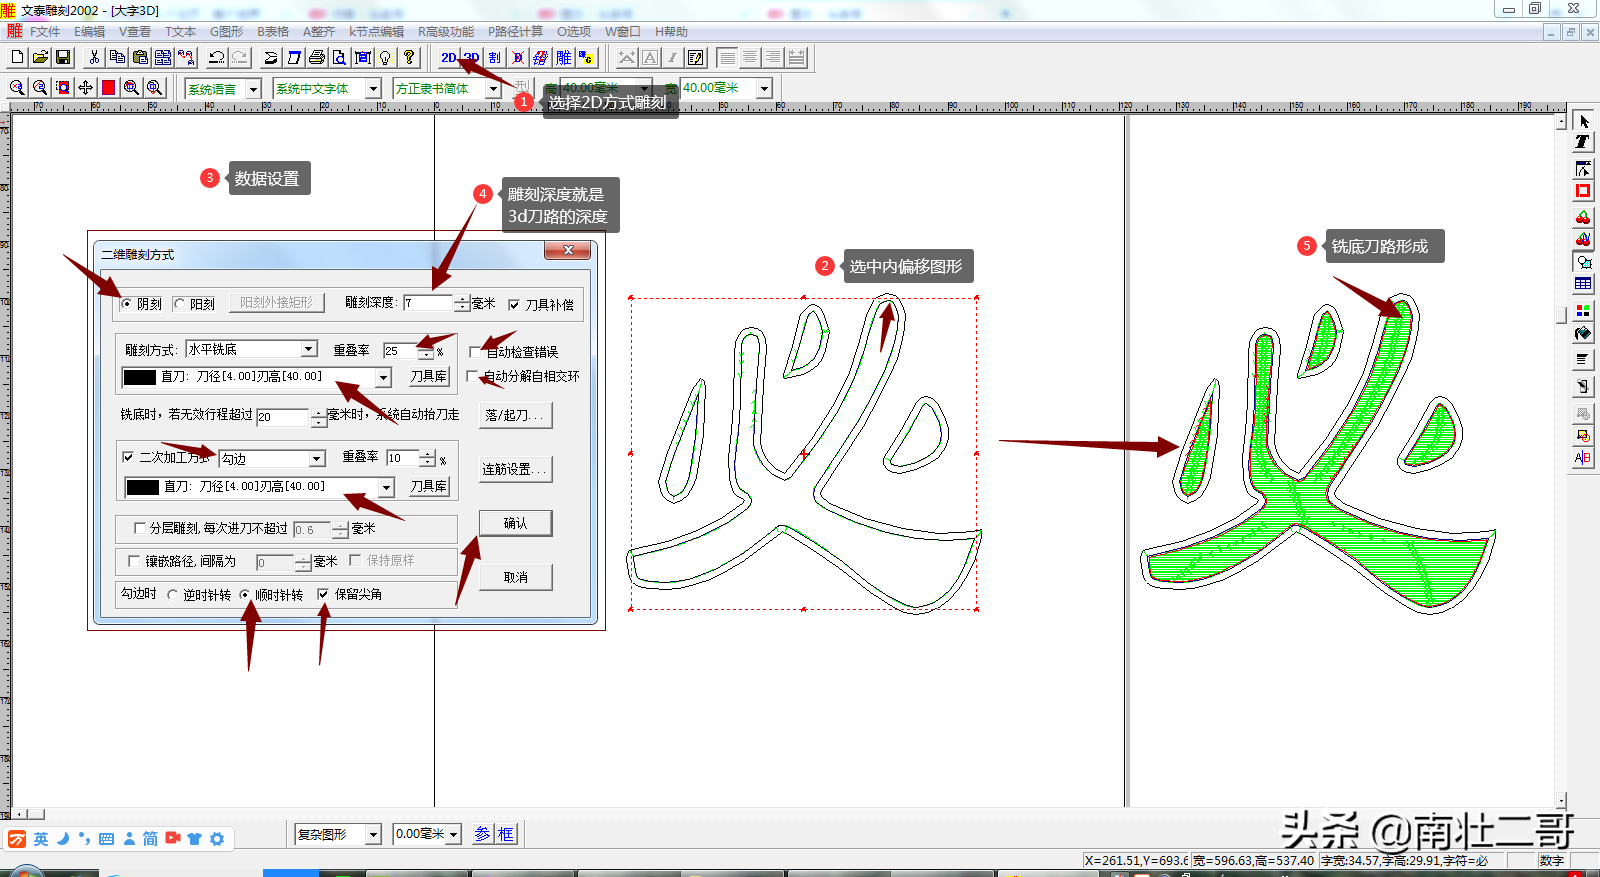
Task: Select the 阳刻 radio button
Action: (x=179, y=304)
